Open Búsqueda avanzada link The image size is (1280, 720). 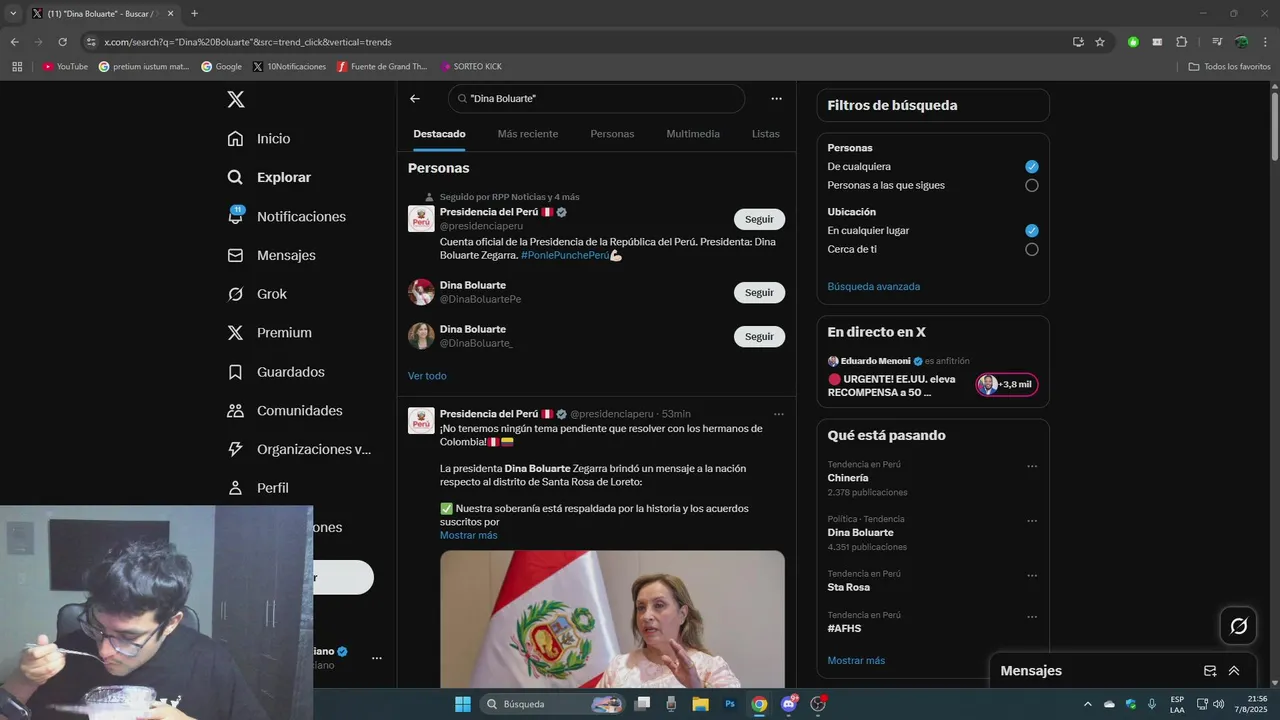coord(873,287)
